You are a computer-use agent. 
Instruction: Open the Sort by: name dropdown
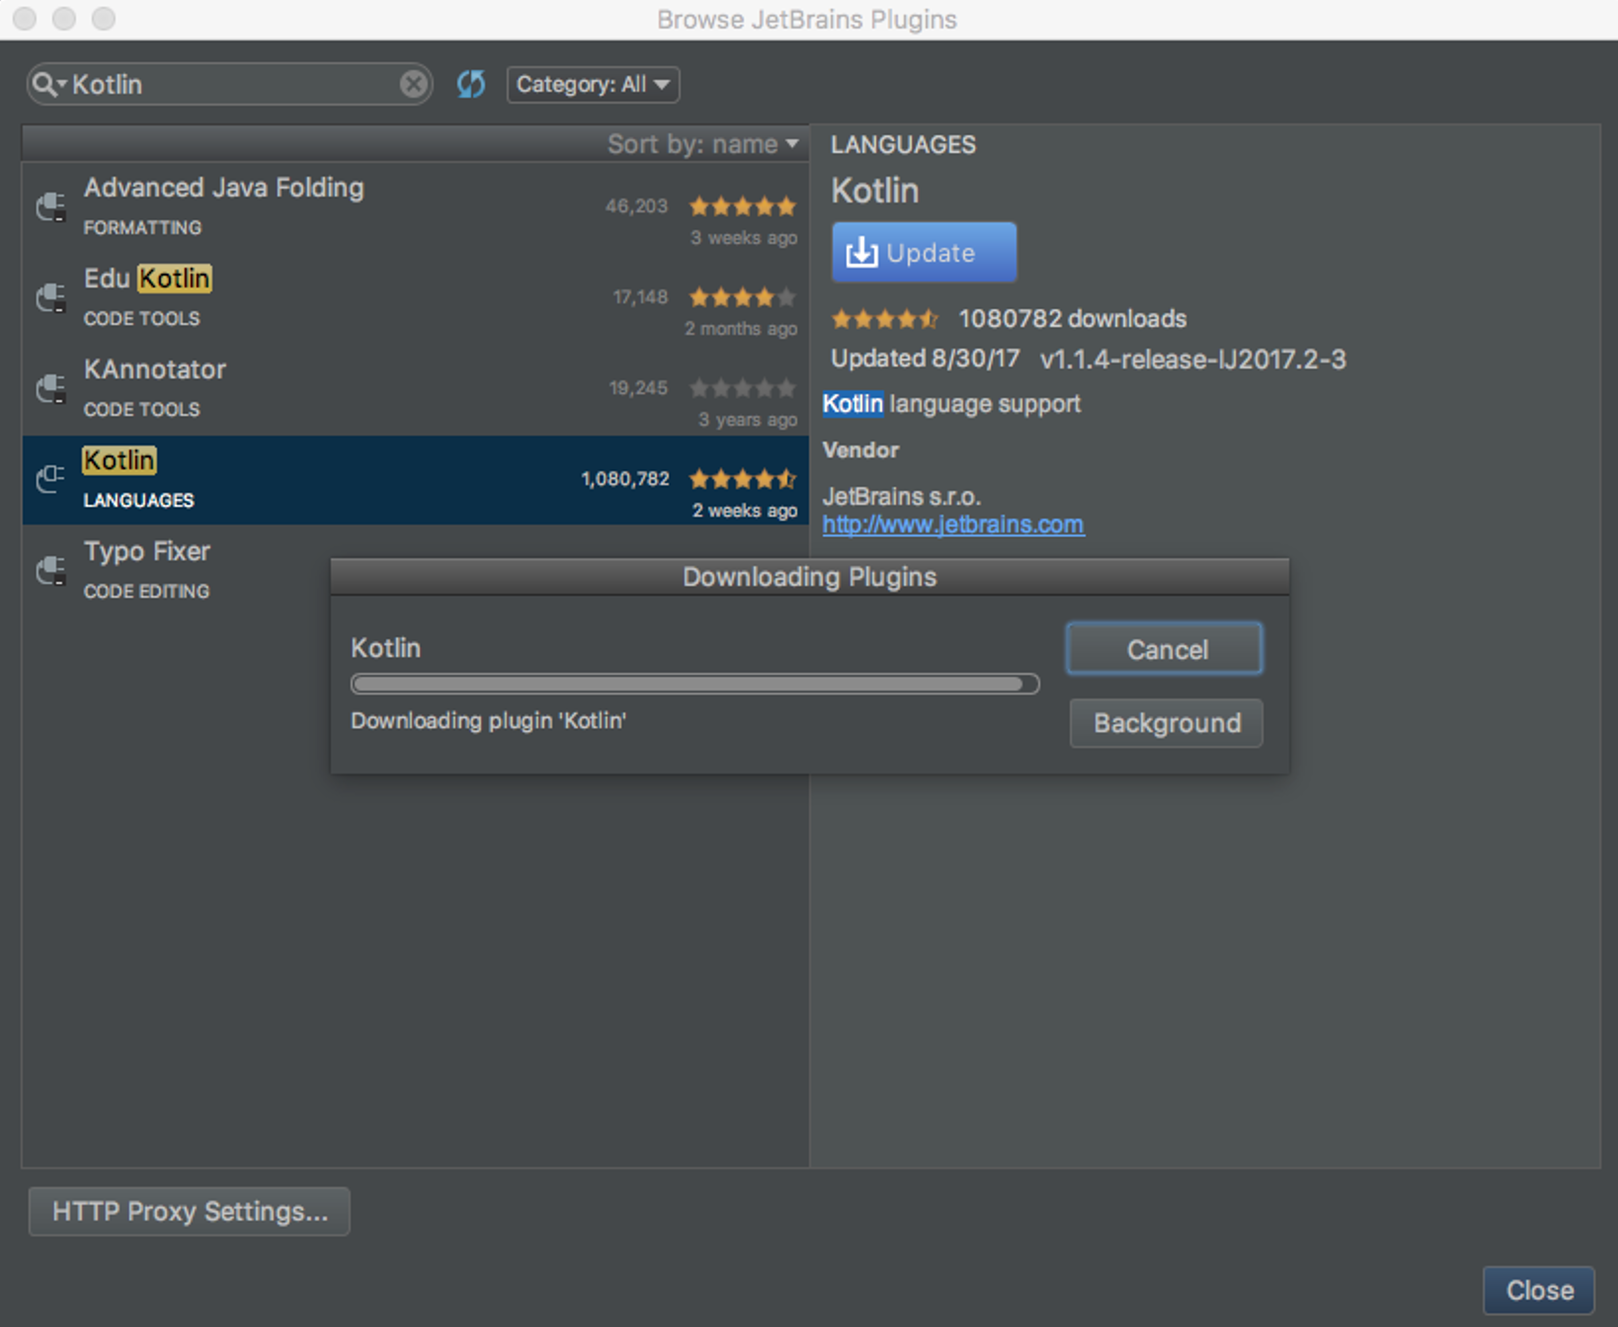tap(703, 144)
